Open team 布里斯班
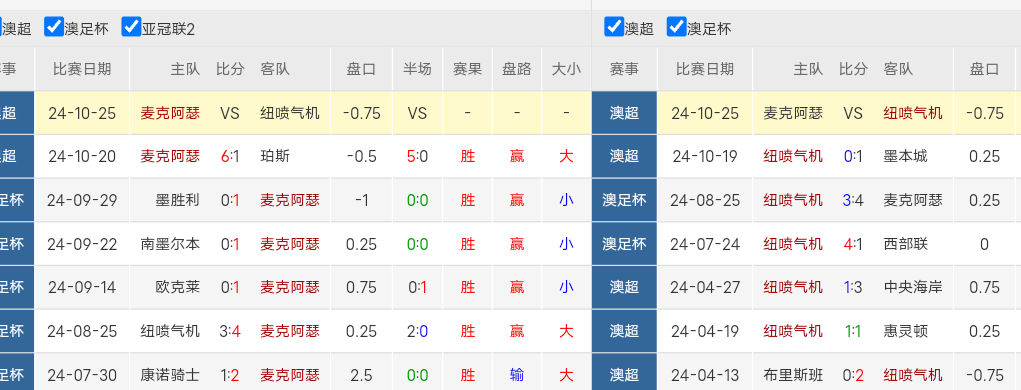The height and width of the screenshot is (390, 1021). (794, 375)
